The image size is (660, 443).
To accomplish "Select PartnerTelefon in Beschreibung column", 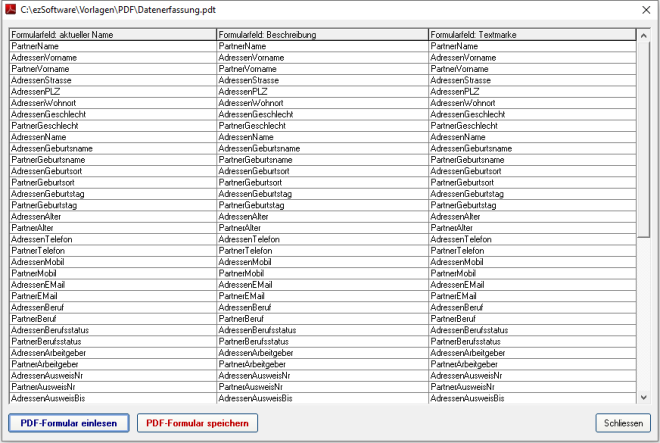I will pos(322,251).
